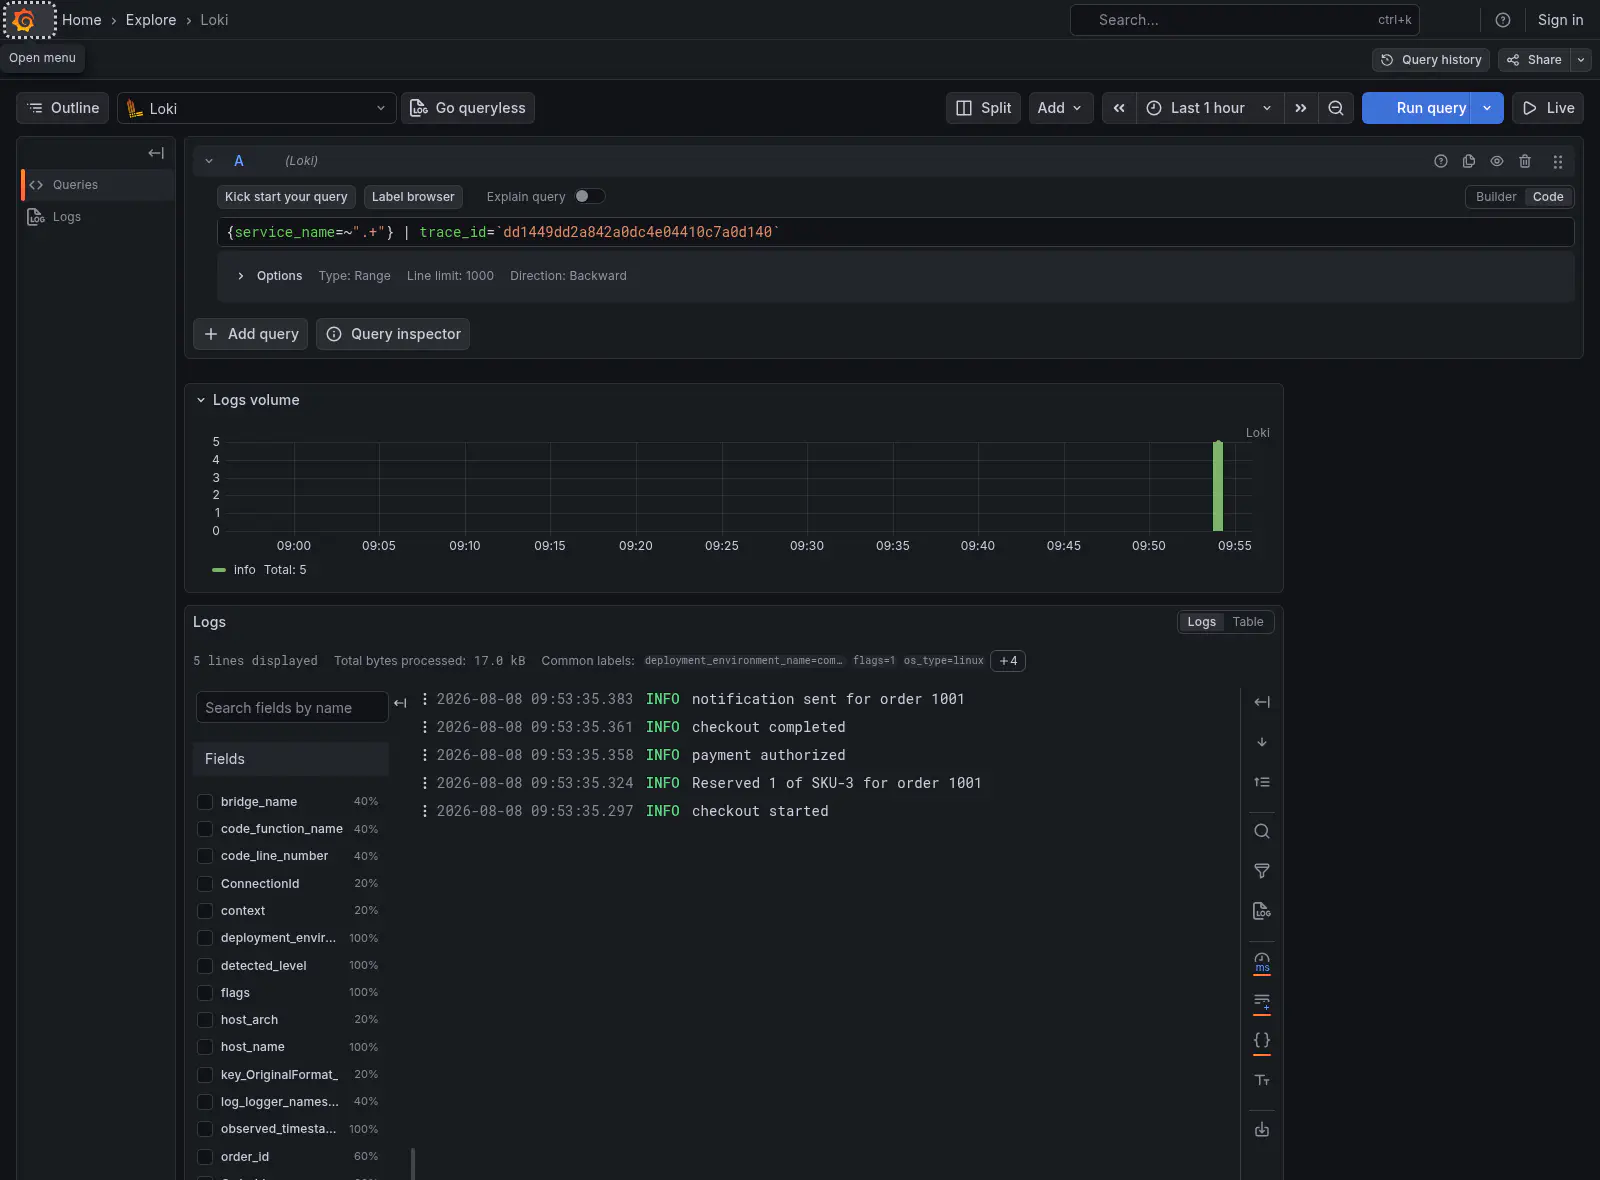The image size is (1600, 1180).
Task: Check the host_name field checkbox
Action: click(205, 1047)
